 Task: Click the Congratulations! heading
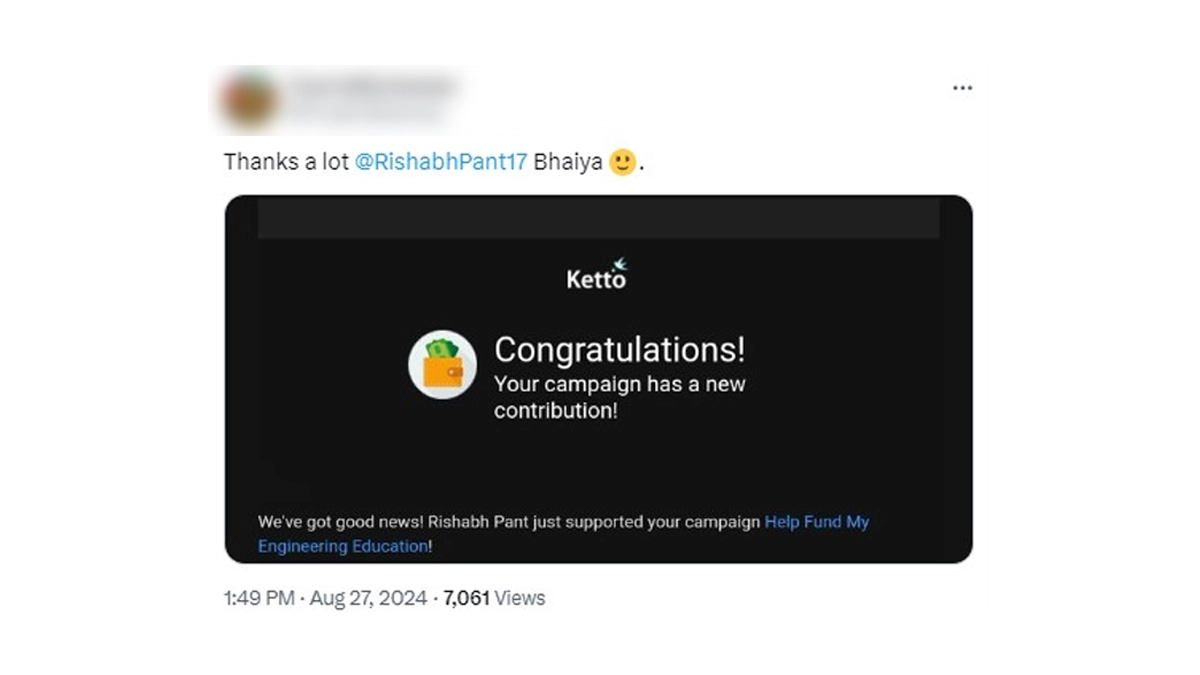pyautogui.click(x=619, y=350)
